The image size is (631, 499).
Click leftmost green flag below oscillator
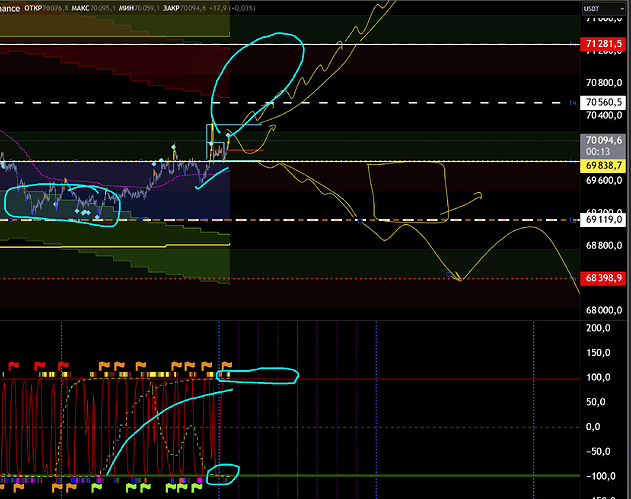click(95, 489)
